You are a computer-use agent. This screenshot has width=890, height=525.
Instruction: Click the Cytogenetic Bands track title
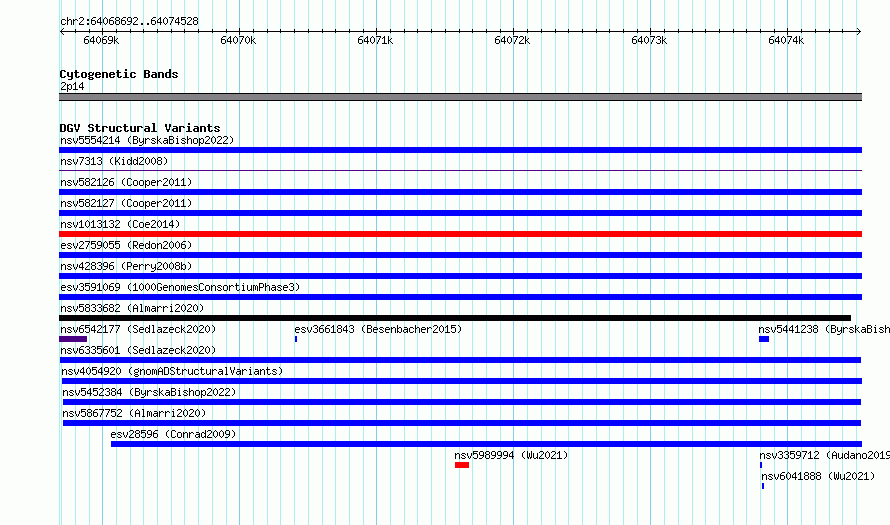119,74
